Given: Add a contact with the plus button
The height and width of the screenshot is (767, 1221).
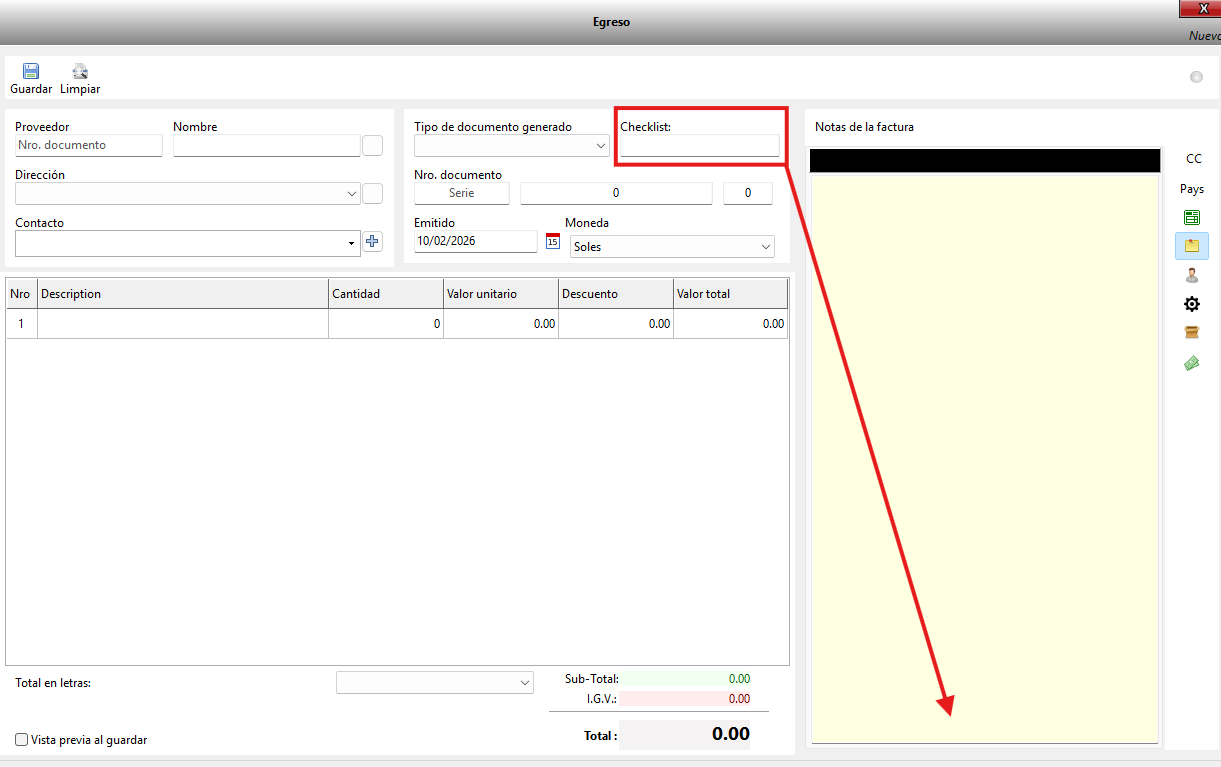Looking at the screenshot, I should pos(372,241).
